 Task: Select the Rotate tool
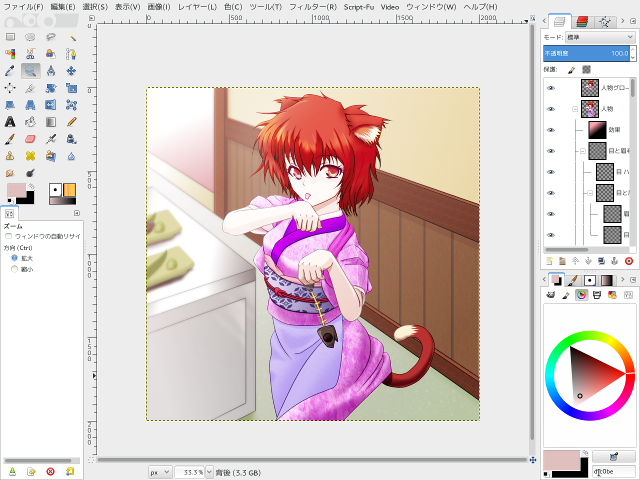[51, 88]
